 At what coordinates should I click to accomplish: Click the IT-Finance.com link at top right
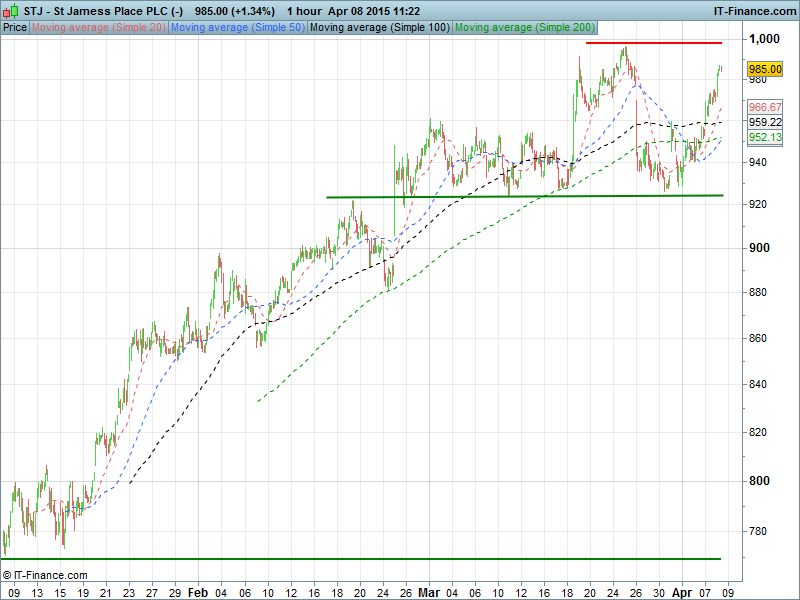pos(753,11)
